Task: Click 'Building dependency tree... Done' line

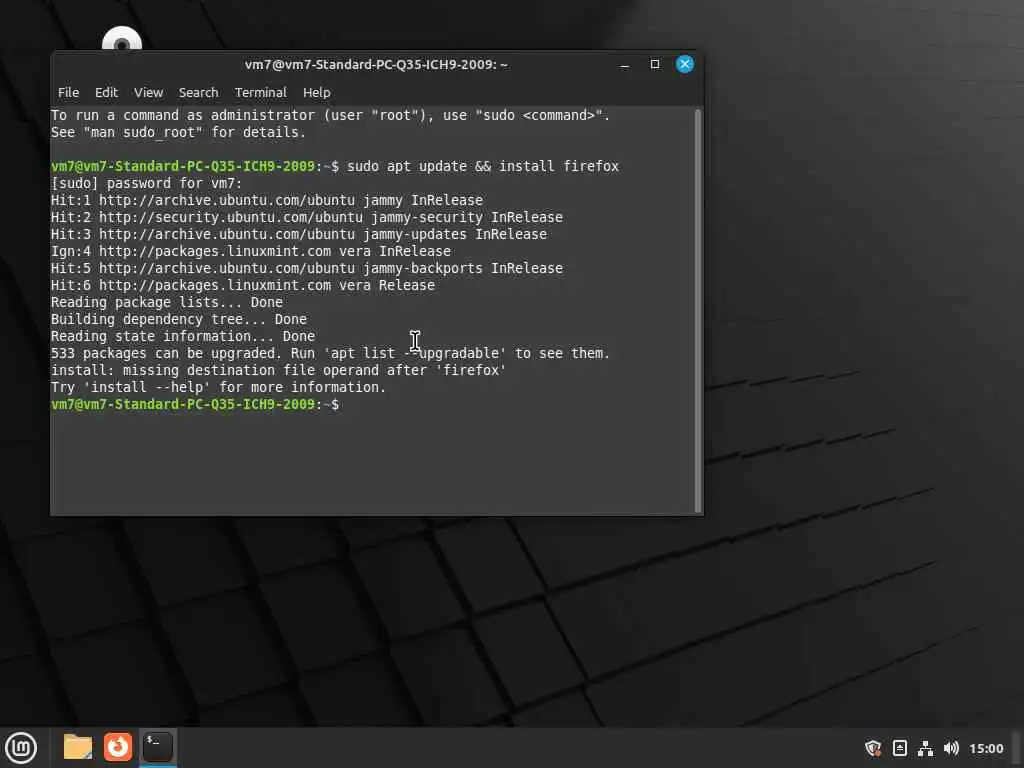Action: point(179,319)
